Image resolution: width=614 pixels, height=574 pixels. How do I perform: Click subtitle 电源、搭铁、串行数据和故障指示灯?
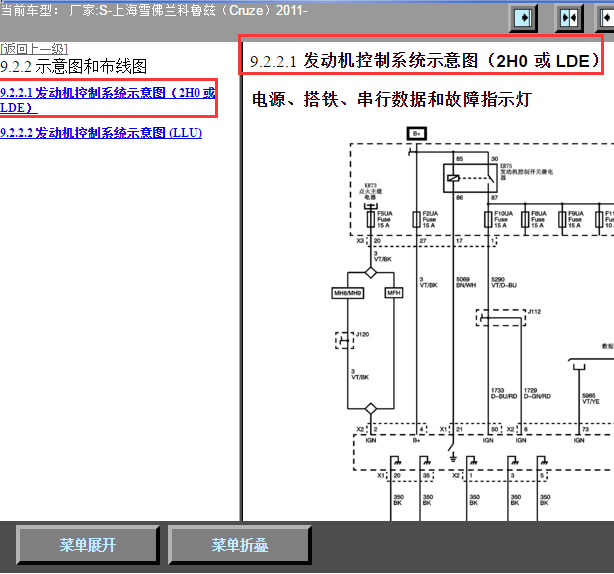(392, 99)
